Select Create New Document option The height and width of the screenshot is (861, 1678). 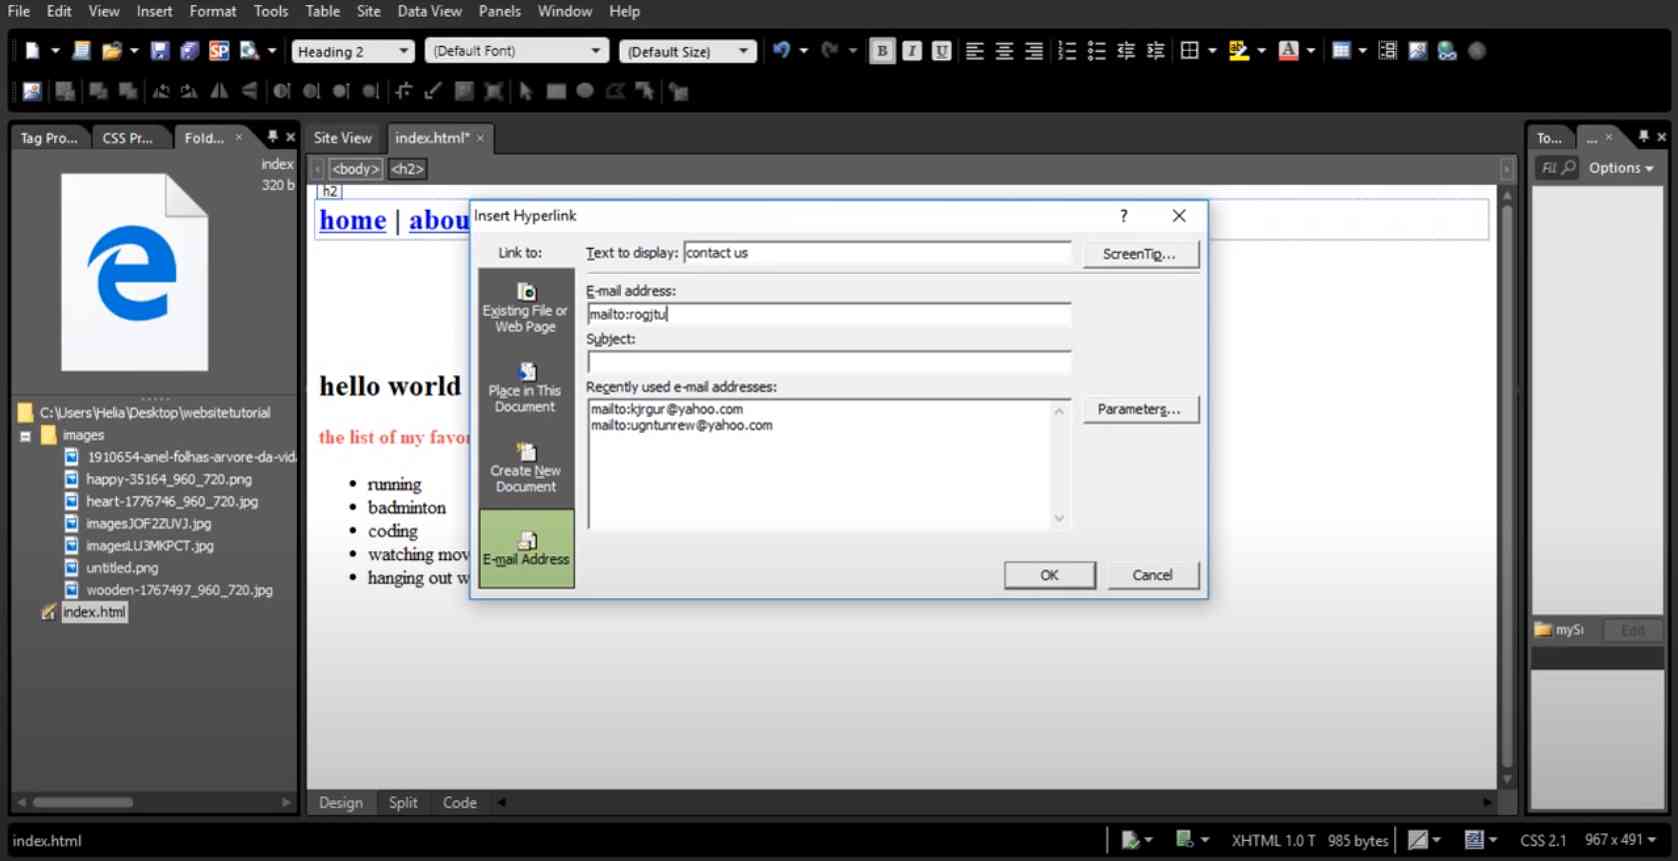(x=526, y=468)
